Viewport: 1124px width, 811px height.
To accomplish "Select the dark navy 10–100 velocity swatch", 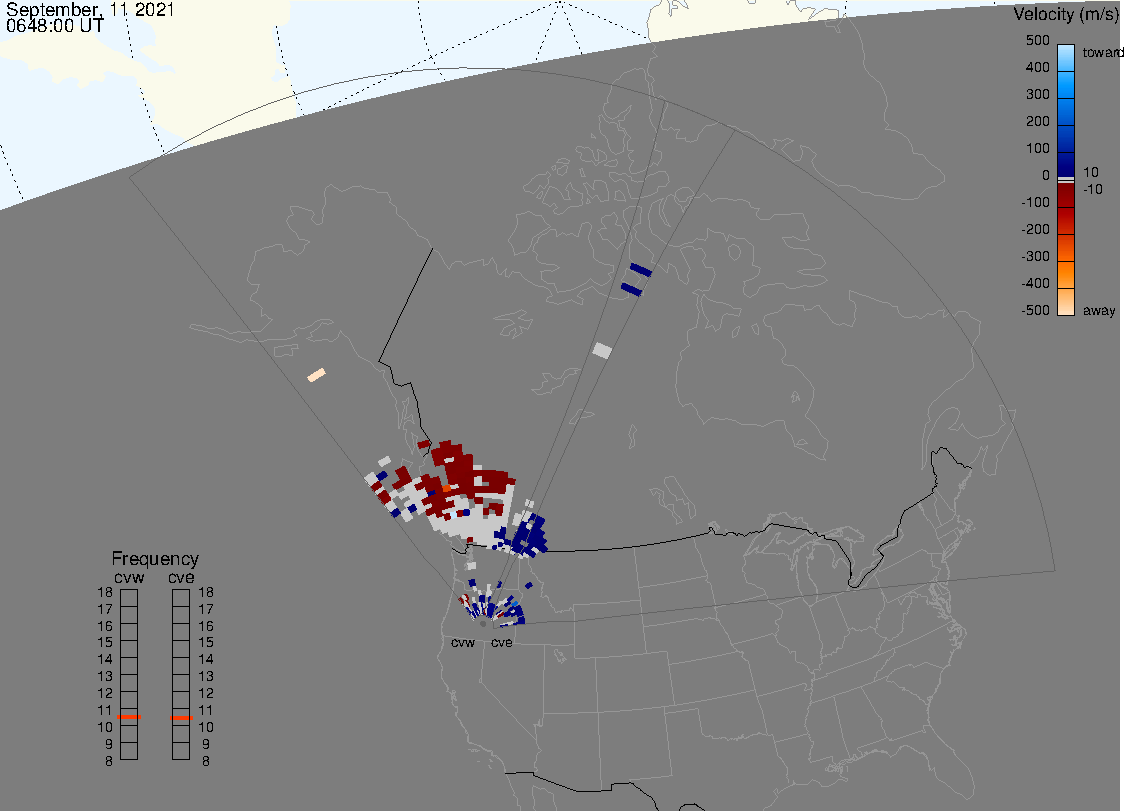I will (1066, 164).
